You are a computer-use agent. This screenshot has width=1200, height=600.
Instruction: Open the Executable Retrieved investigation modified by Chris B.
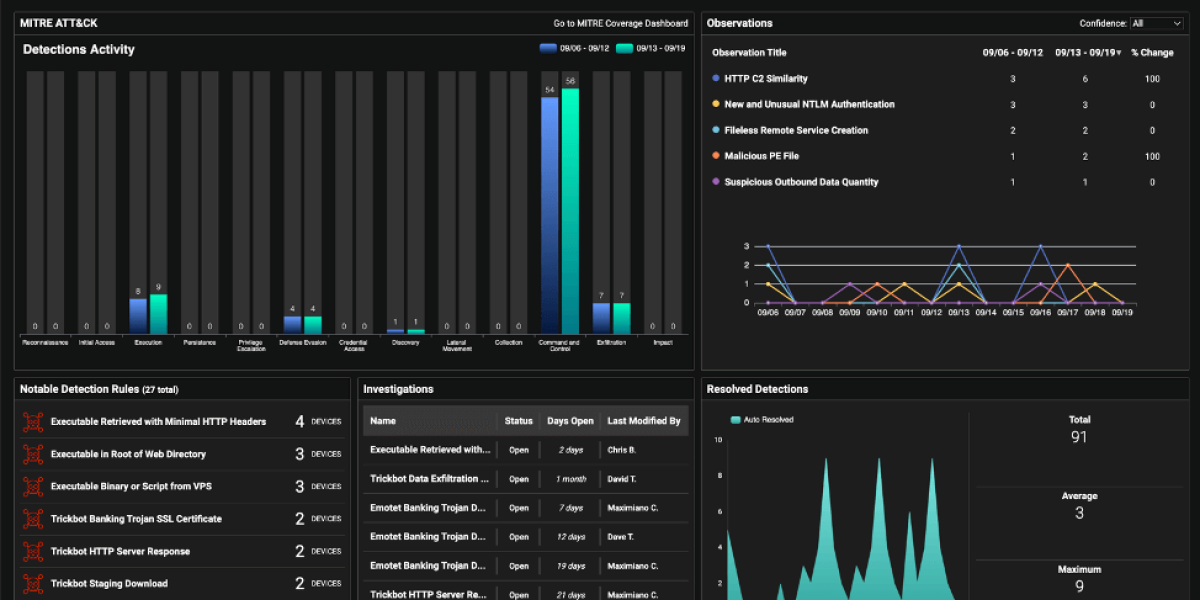click(x=430, y=450)
